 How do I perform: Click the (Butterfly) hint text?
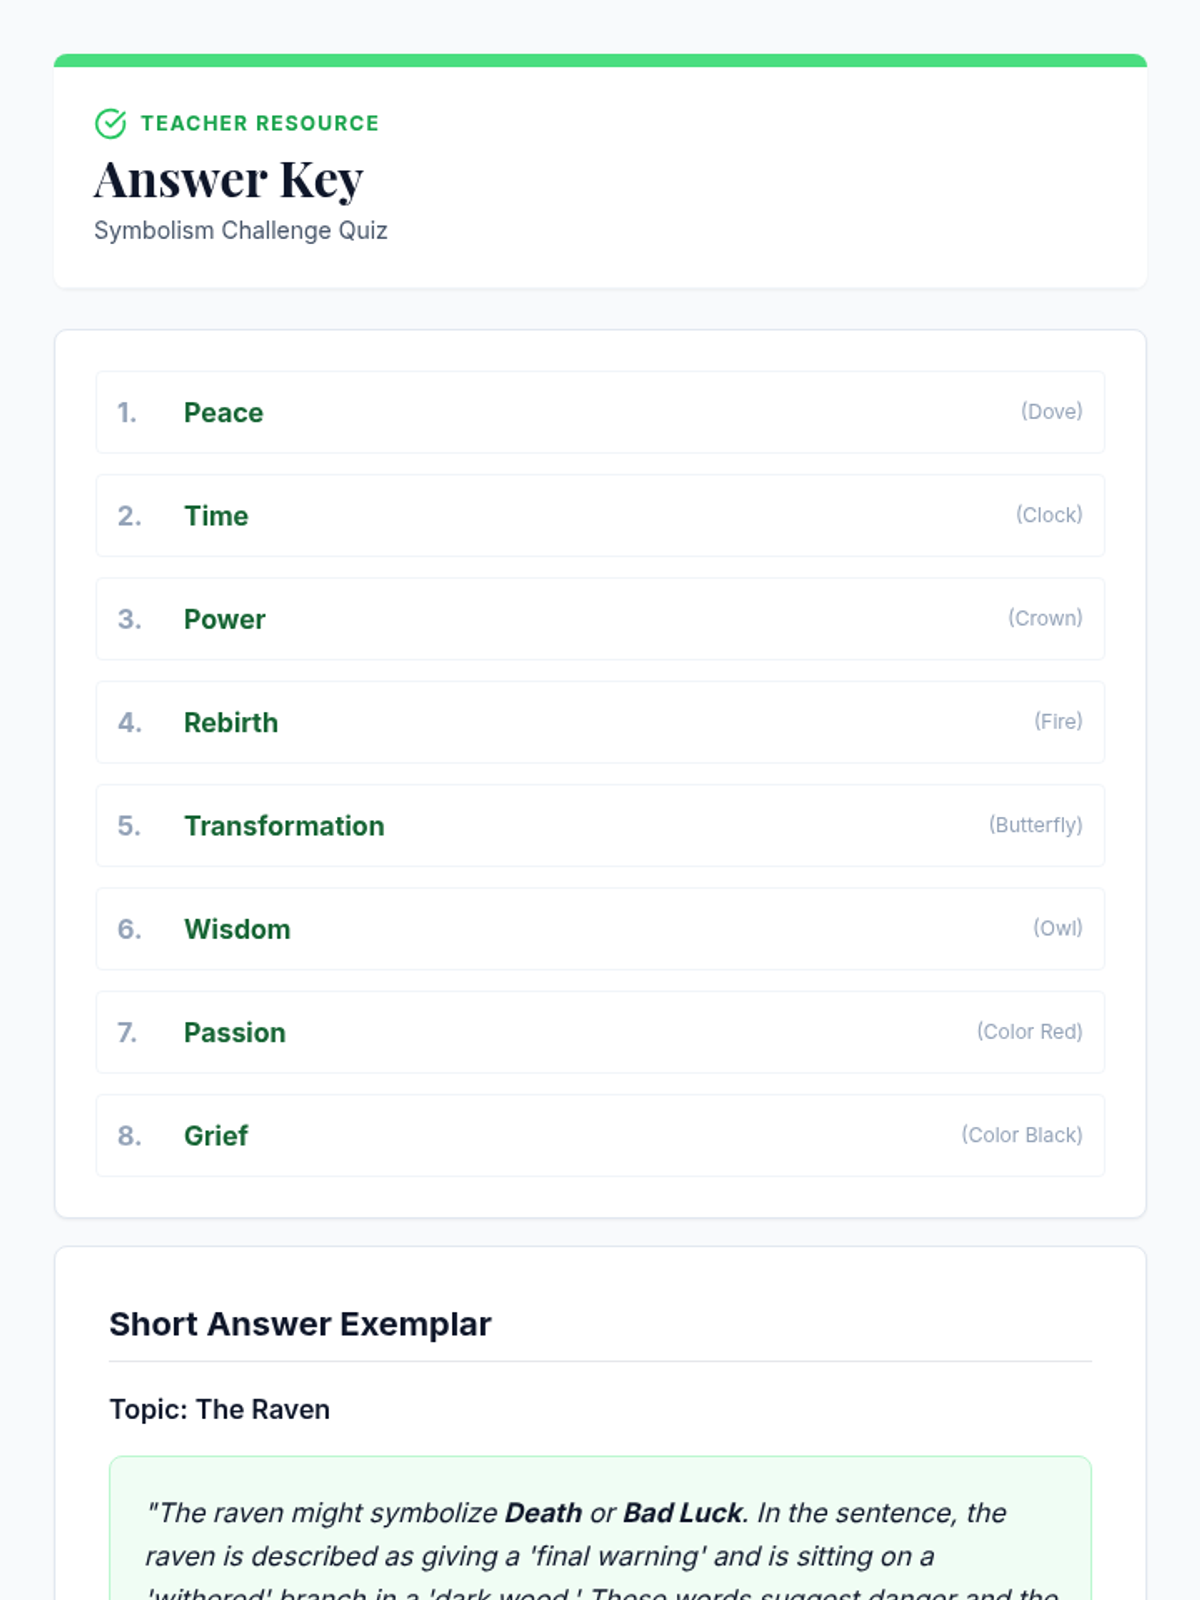(x=1035, y=825)
